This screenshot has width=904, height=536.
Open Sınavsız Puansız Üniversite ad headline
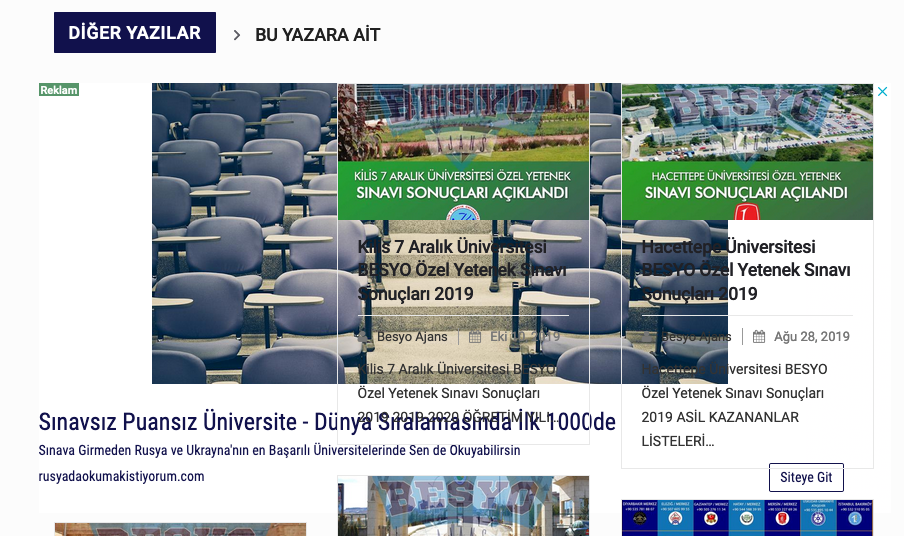(327, 422)
